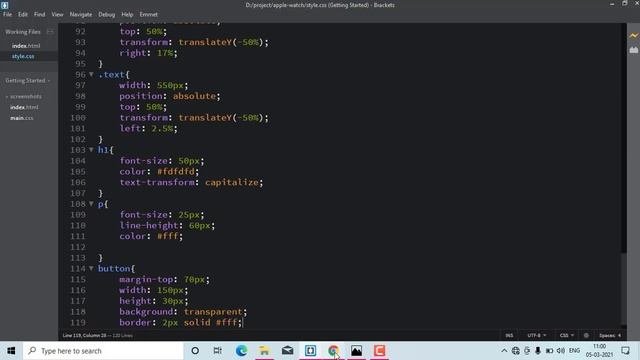Open the Navigate menu
640x360 pixels.
tap(81, 14)
